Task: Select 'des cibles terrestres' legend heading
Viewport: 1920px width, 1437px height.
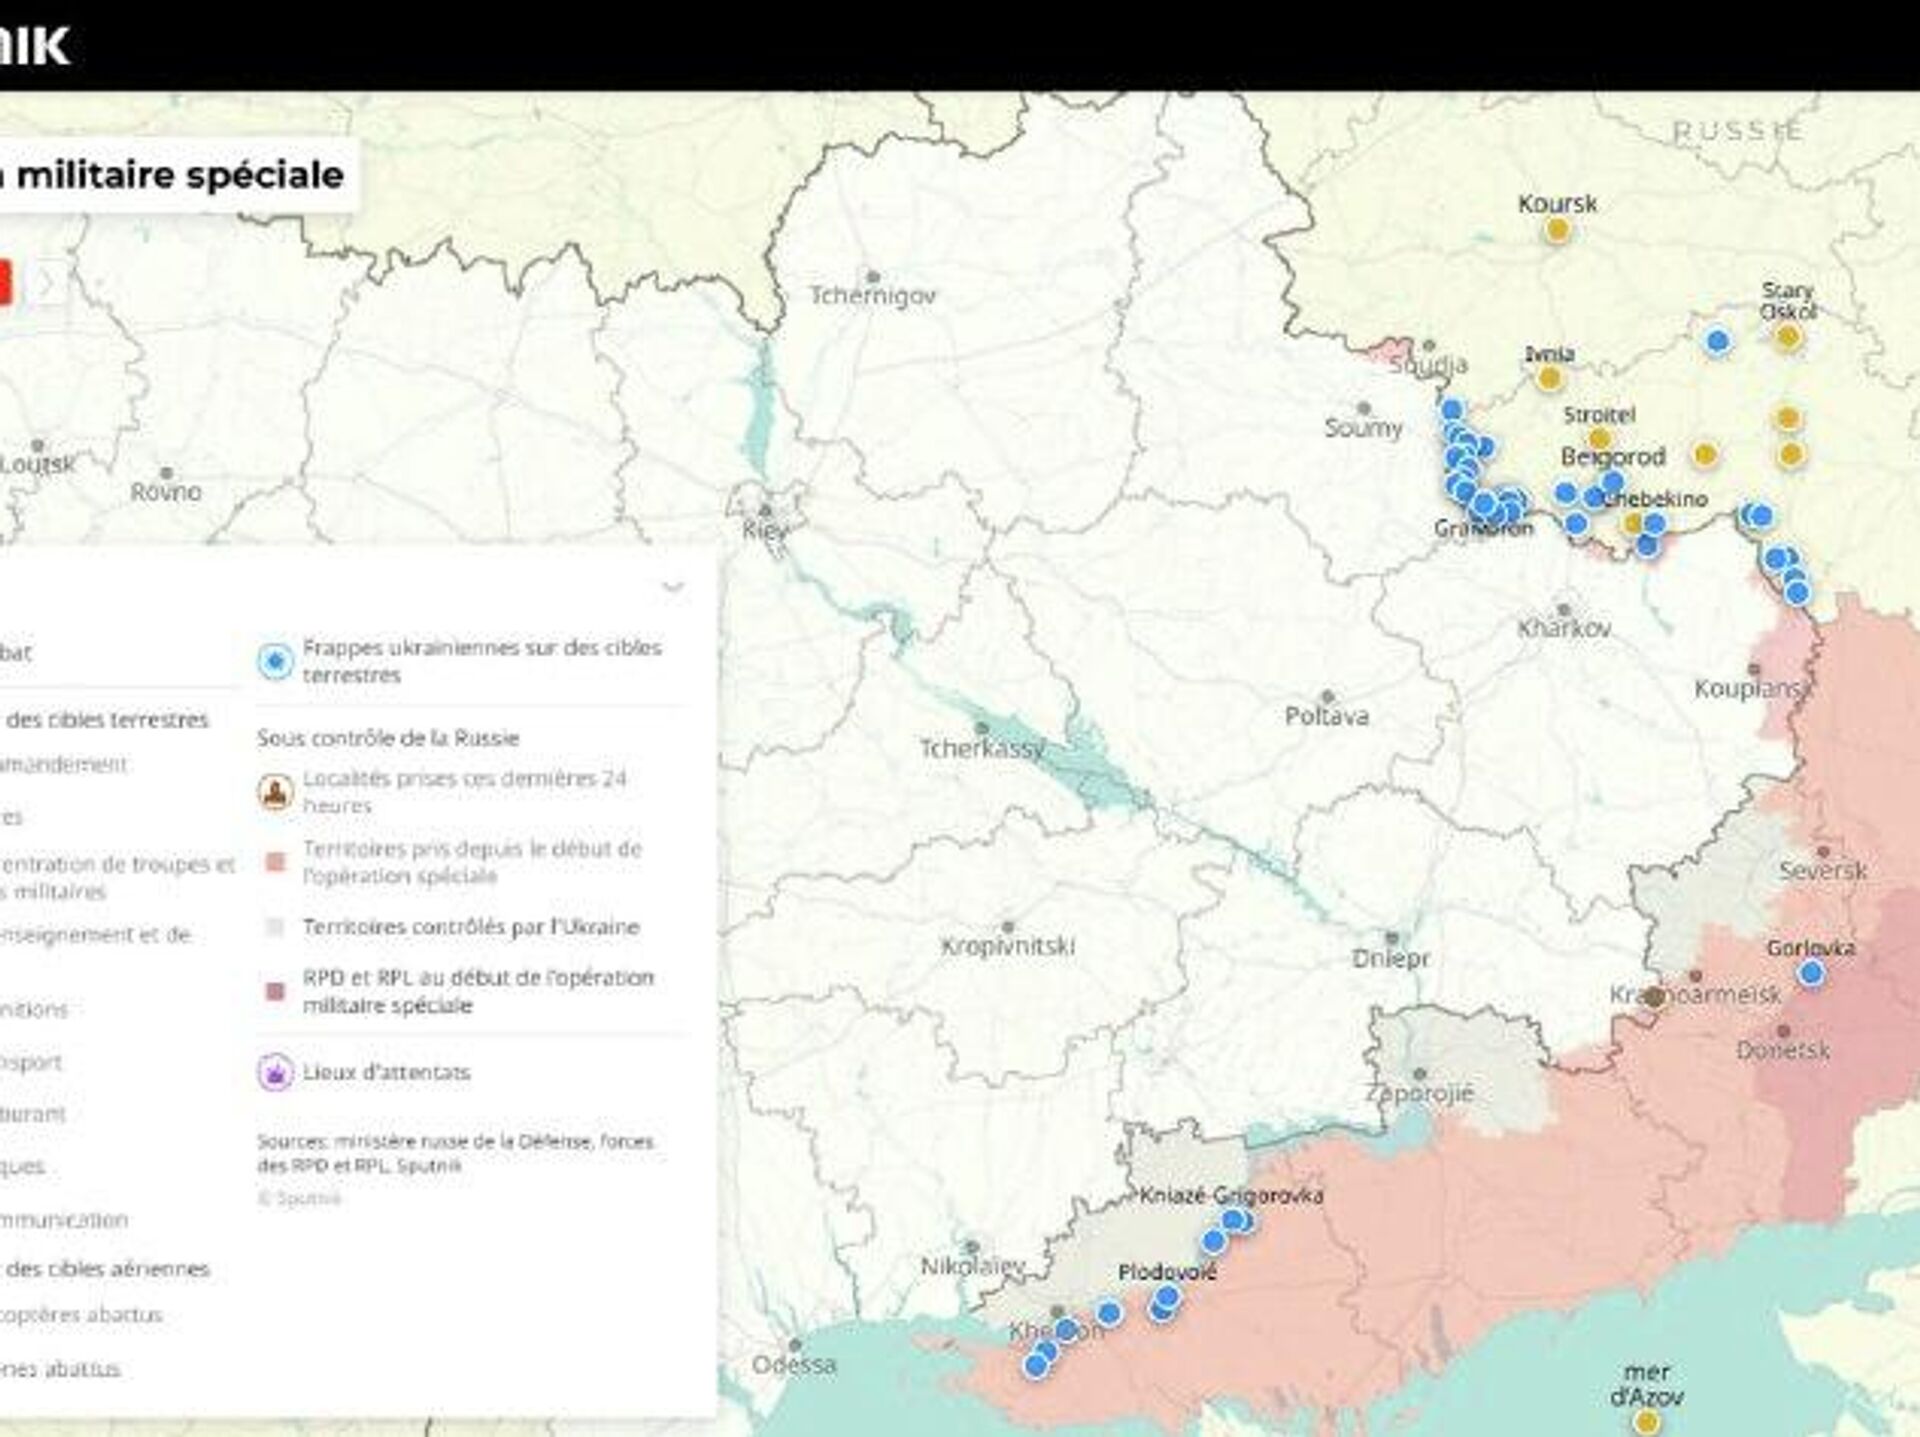Action: coord(107,719)
